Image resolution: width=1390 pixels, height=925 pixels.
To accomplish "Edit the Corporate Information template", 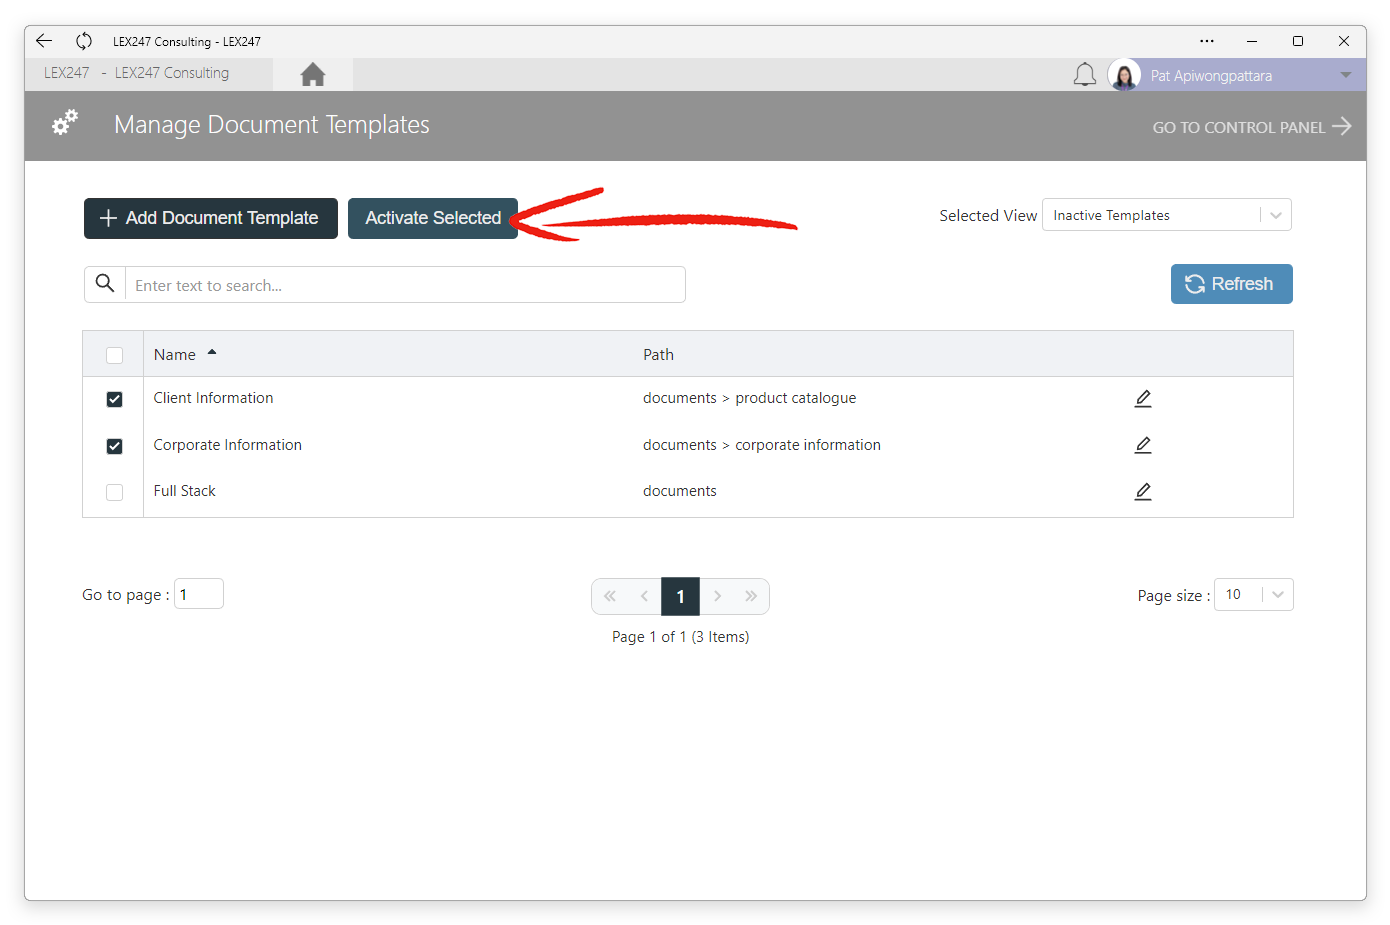I will (1143, 445).
